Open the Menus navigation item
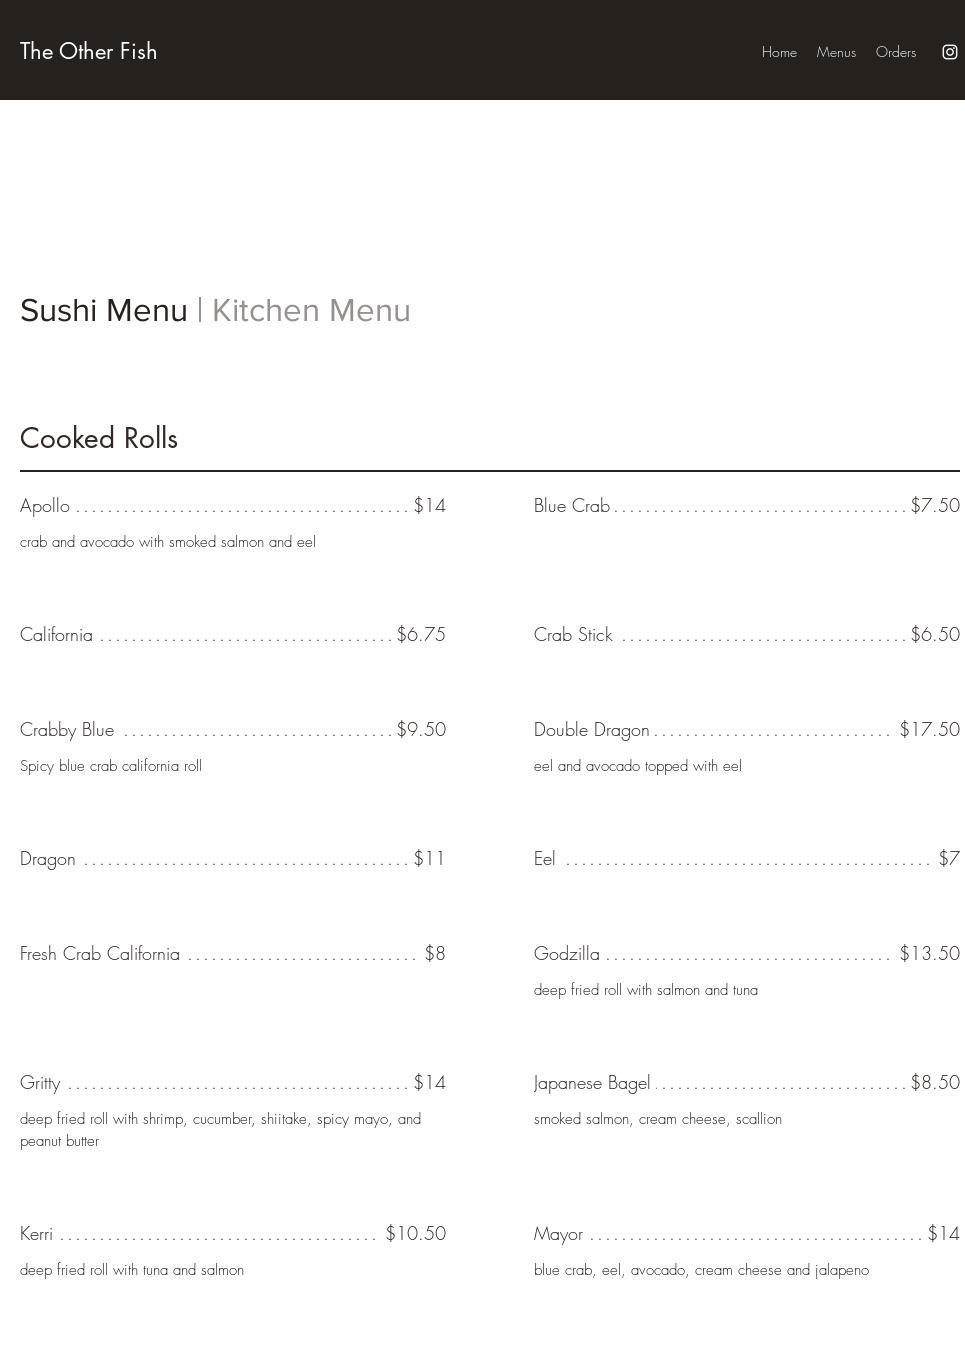Viewport: 965px width, 1348px height. pos(836,52)
